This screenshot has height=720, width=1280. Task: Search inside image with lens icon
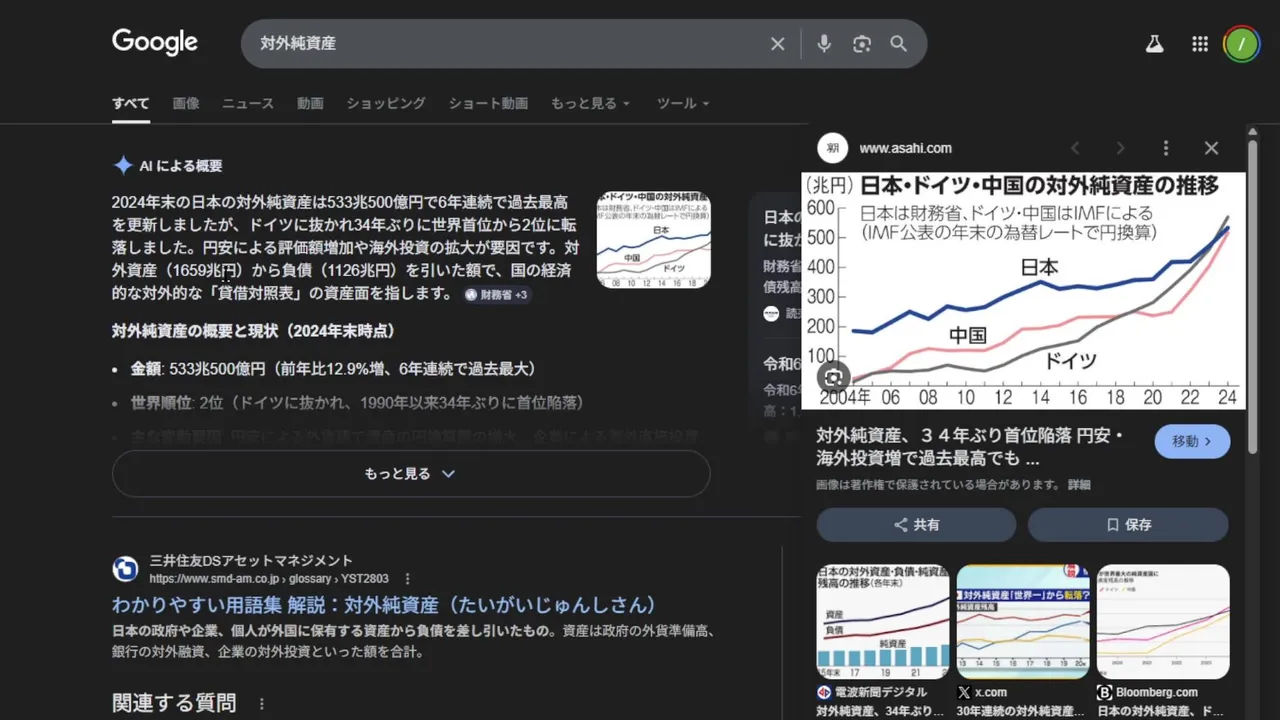coord(834,377)
